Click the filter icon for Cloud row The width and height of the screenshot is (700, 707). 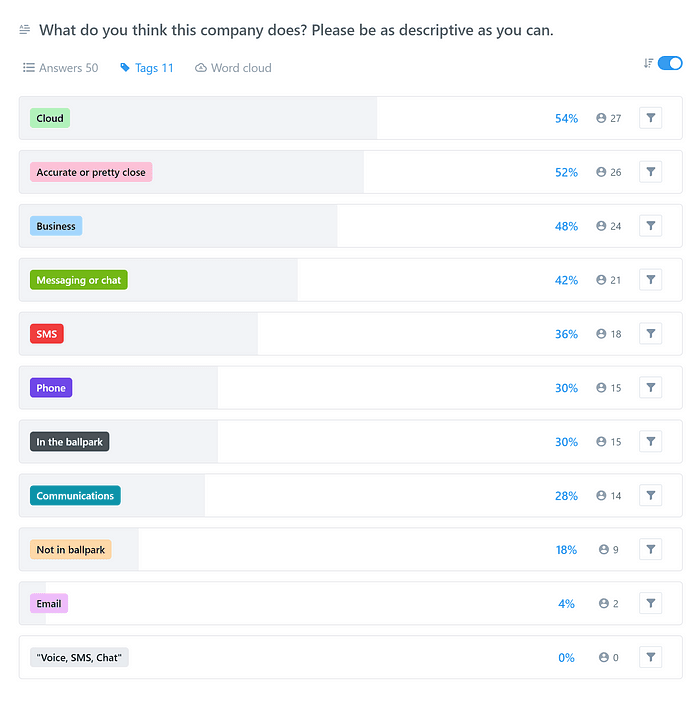tap(650, 118)
